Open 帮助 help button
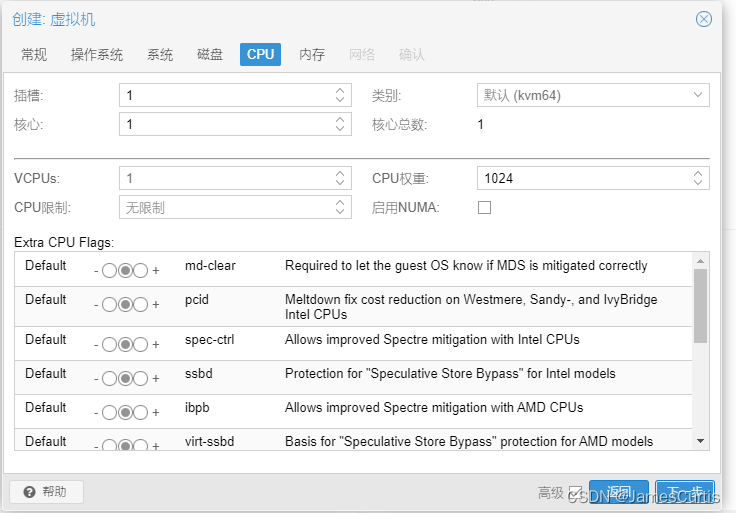Viewport: 736px width, 513px height. (x=46, y=492)
